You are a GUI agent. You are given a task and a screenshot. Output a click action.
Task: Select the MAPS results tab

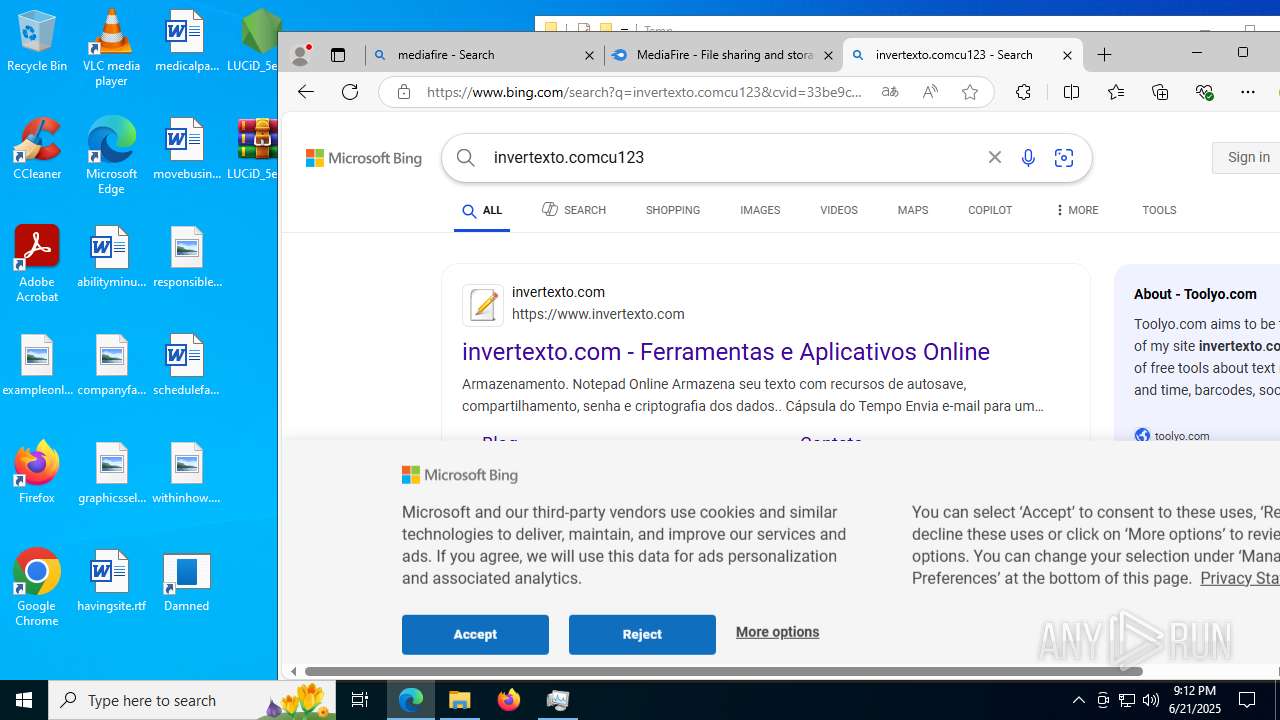tap(913, 210)
